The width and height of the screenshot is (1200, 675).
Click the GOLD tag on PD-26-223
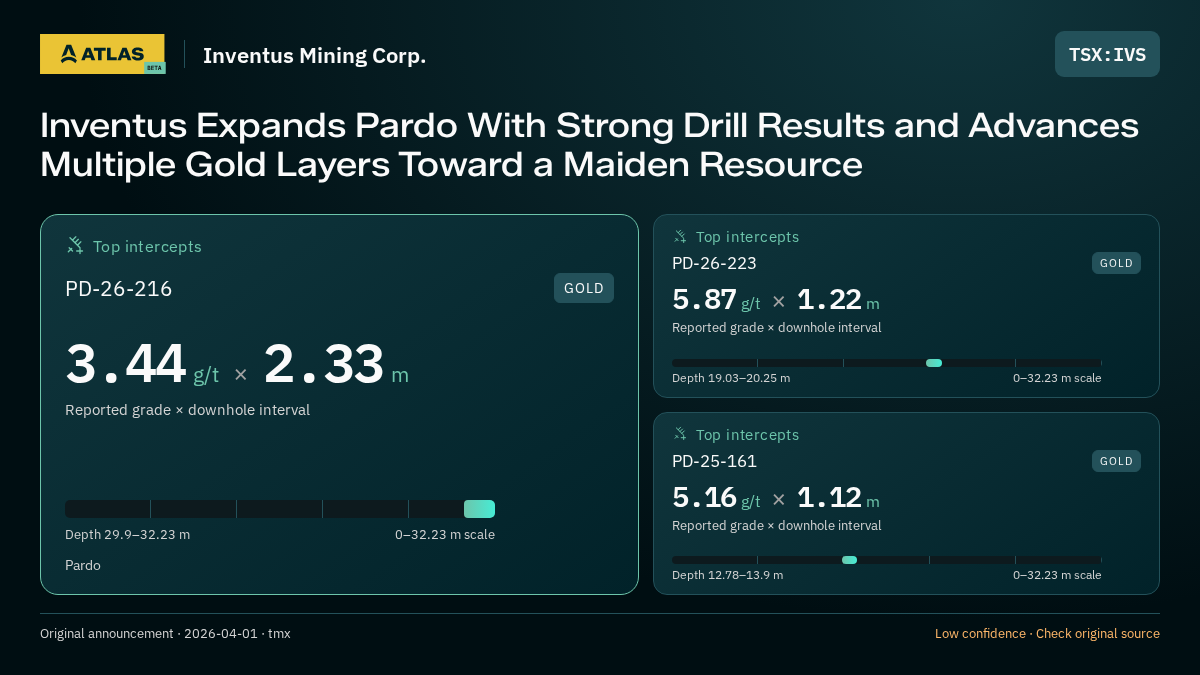pos(1116,263)
